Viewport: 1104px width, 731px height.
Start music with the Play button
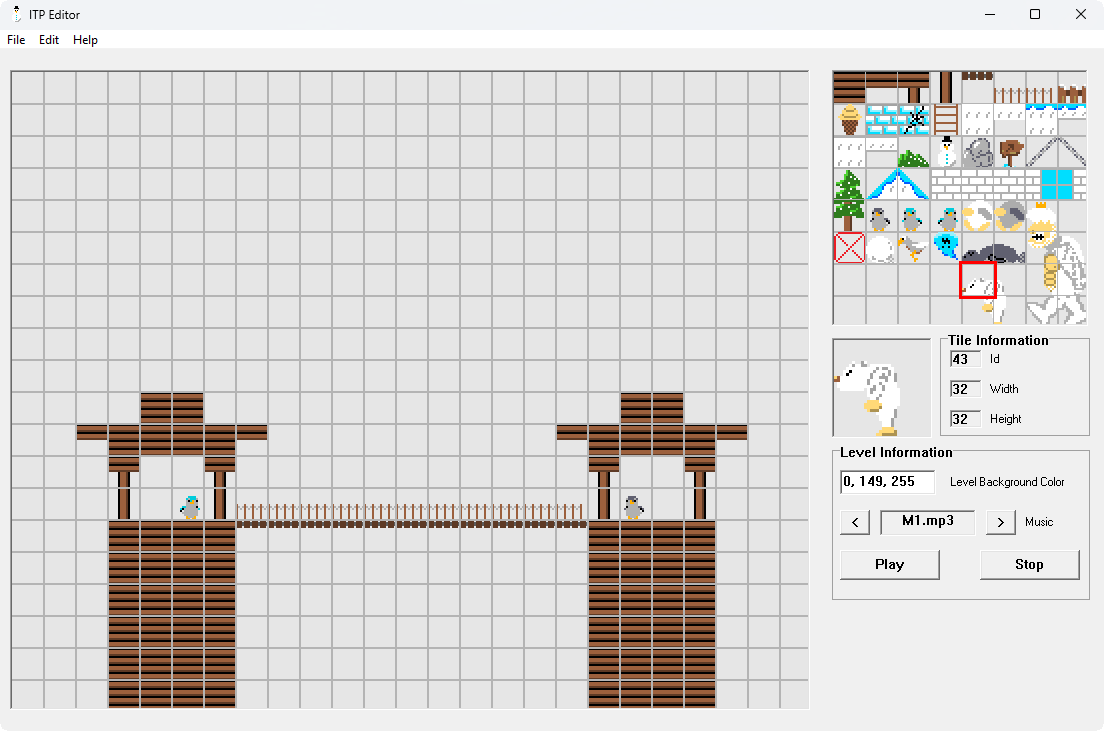tap(890, 565)
